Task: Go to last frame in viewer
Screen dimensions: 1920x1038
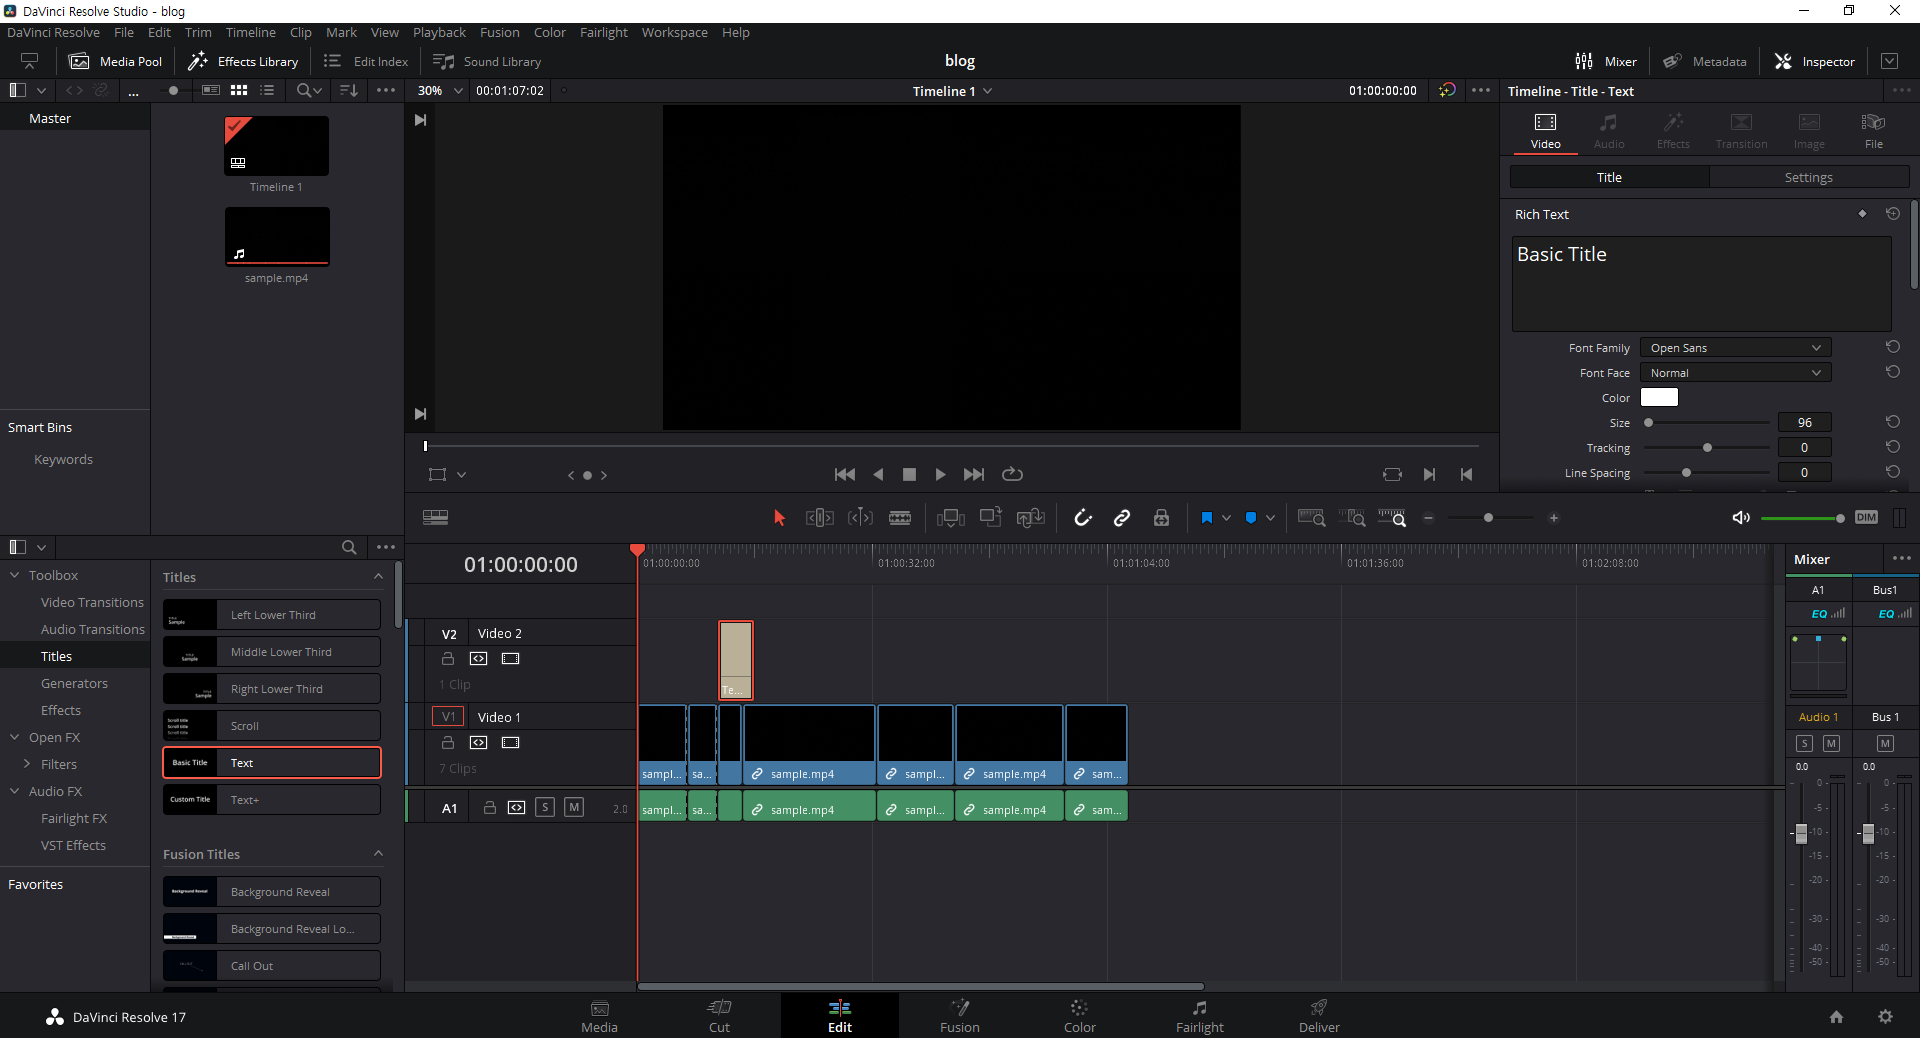Action: click(x=973, y=474)
